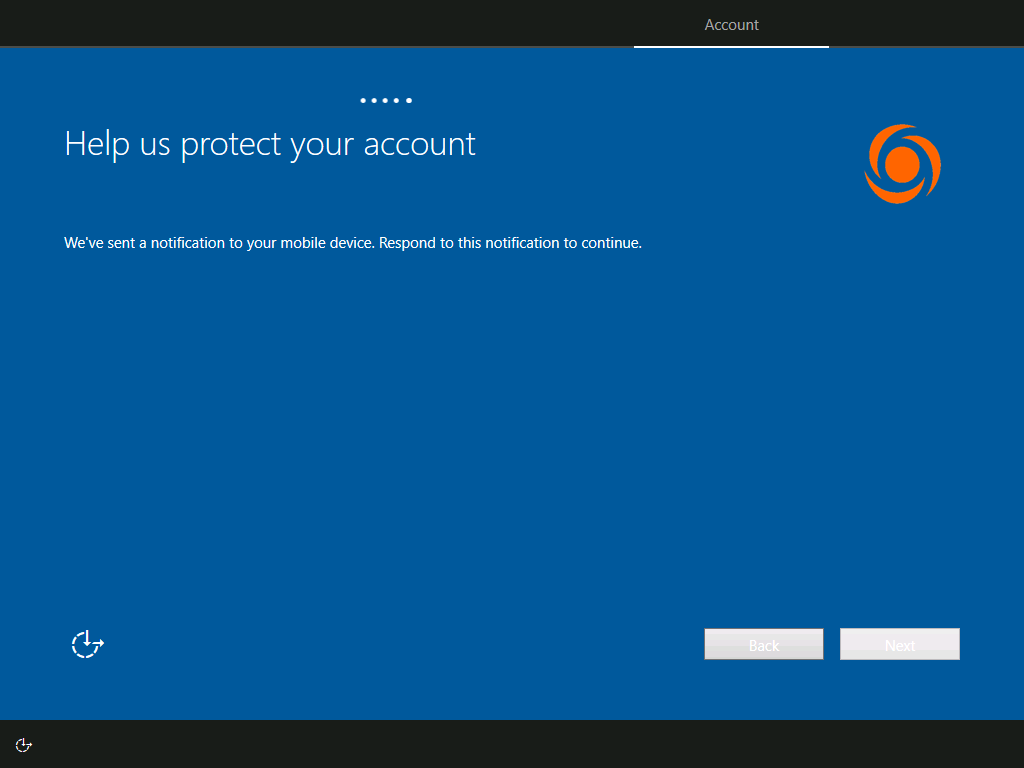
Task: Click the first dot of loading indicator
Action: [363, 100]
